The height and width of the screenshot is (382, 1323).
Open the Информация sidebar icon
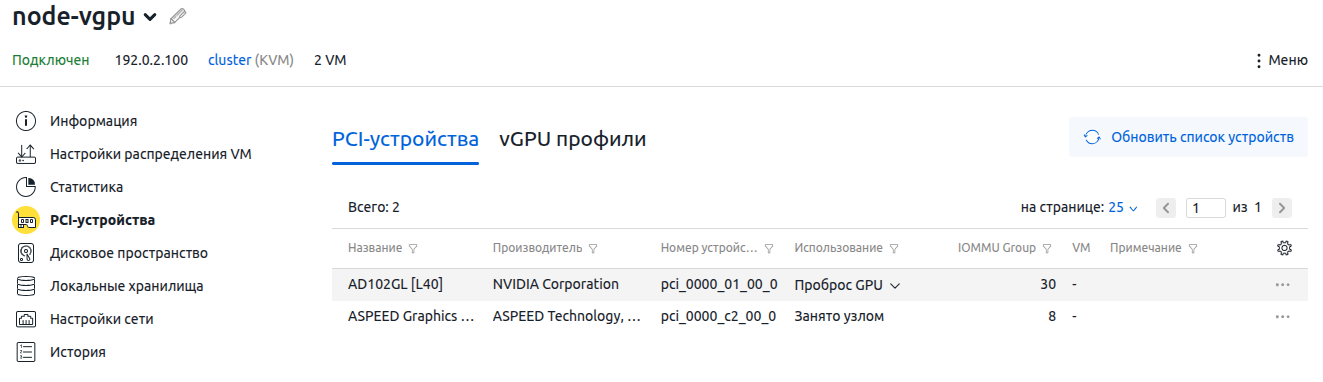pyautogui.click(x=26, y=121)
